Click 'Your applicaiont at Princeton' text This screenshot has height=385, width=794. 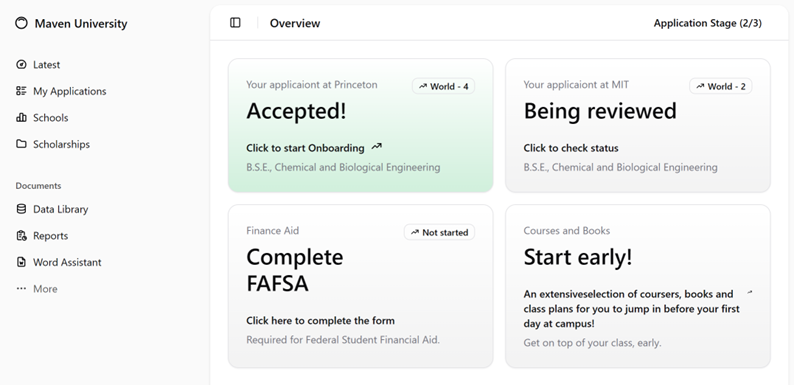pos(311,85)
